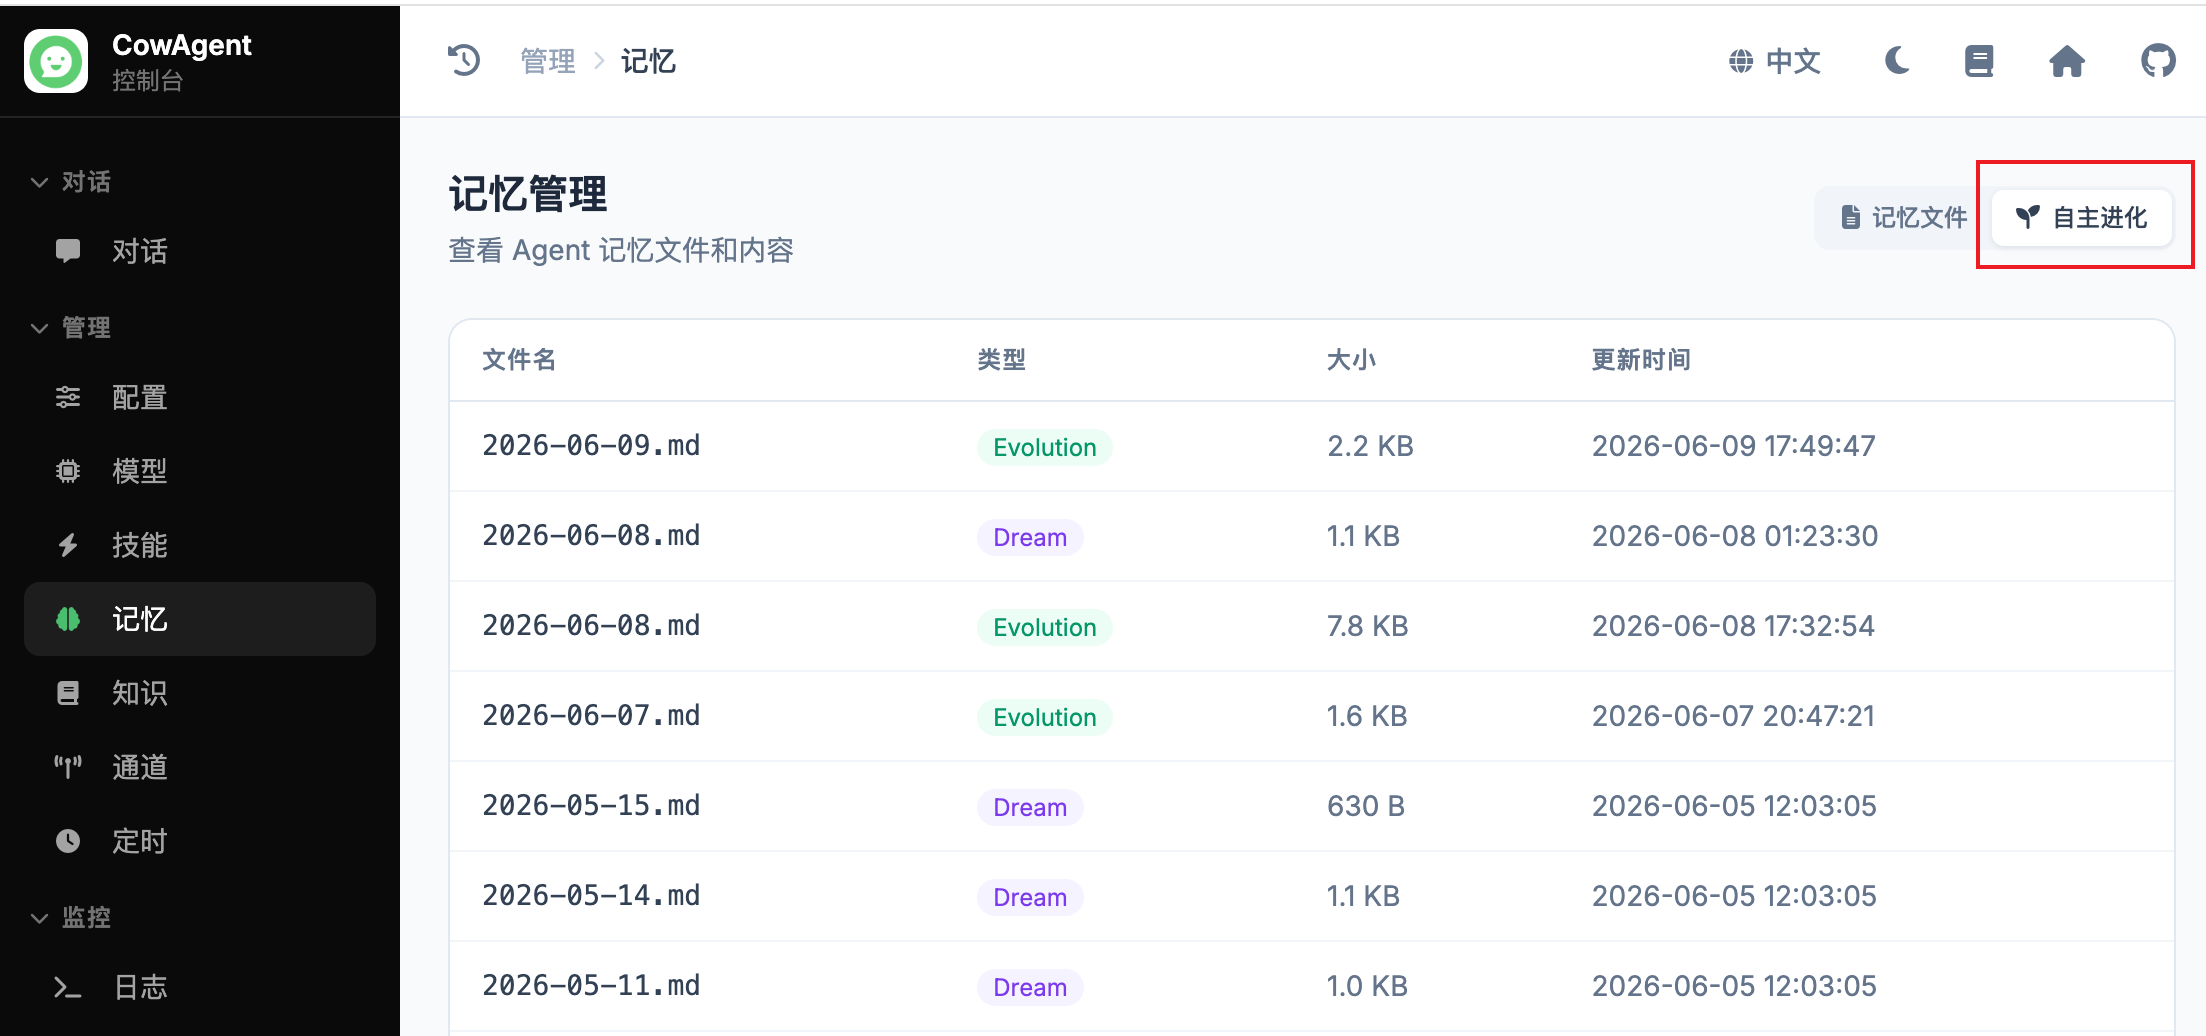Viewport: 2206px width, 1036px height.
Task: Open the documentation book icon
Action: 1979,61
